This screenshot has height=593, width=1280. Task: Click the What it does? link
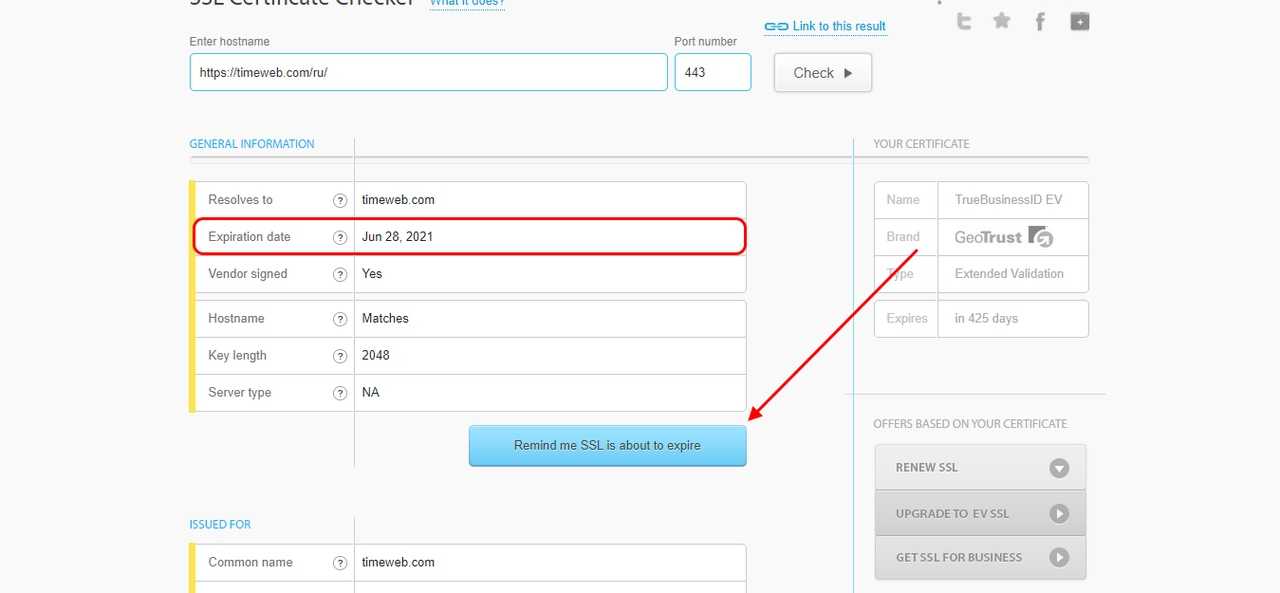click(x=467, y=3)
